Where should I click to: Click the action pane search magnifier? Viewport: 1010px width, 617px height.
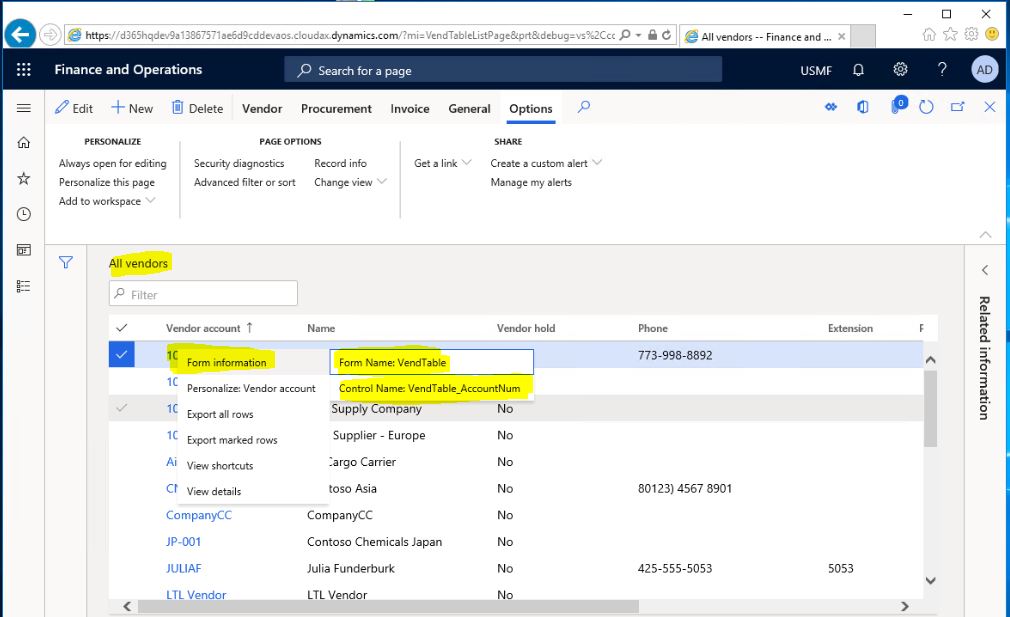584,107
